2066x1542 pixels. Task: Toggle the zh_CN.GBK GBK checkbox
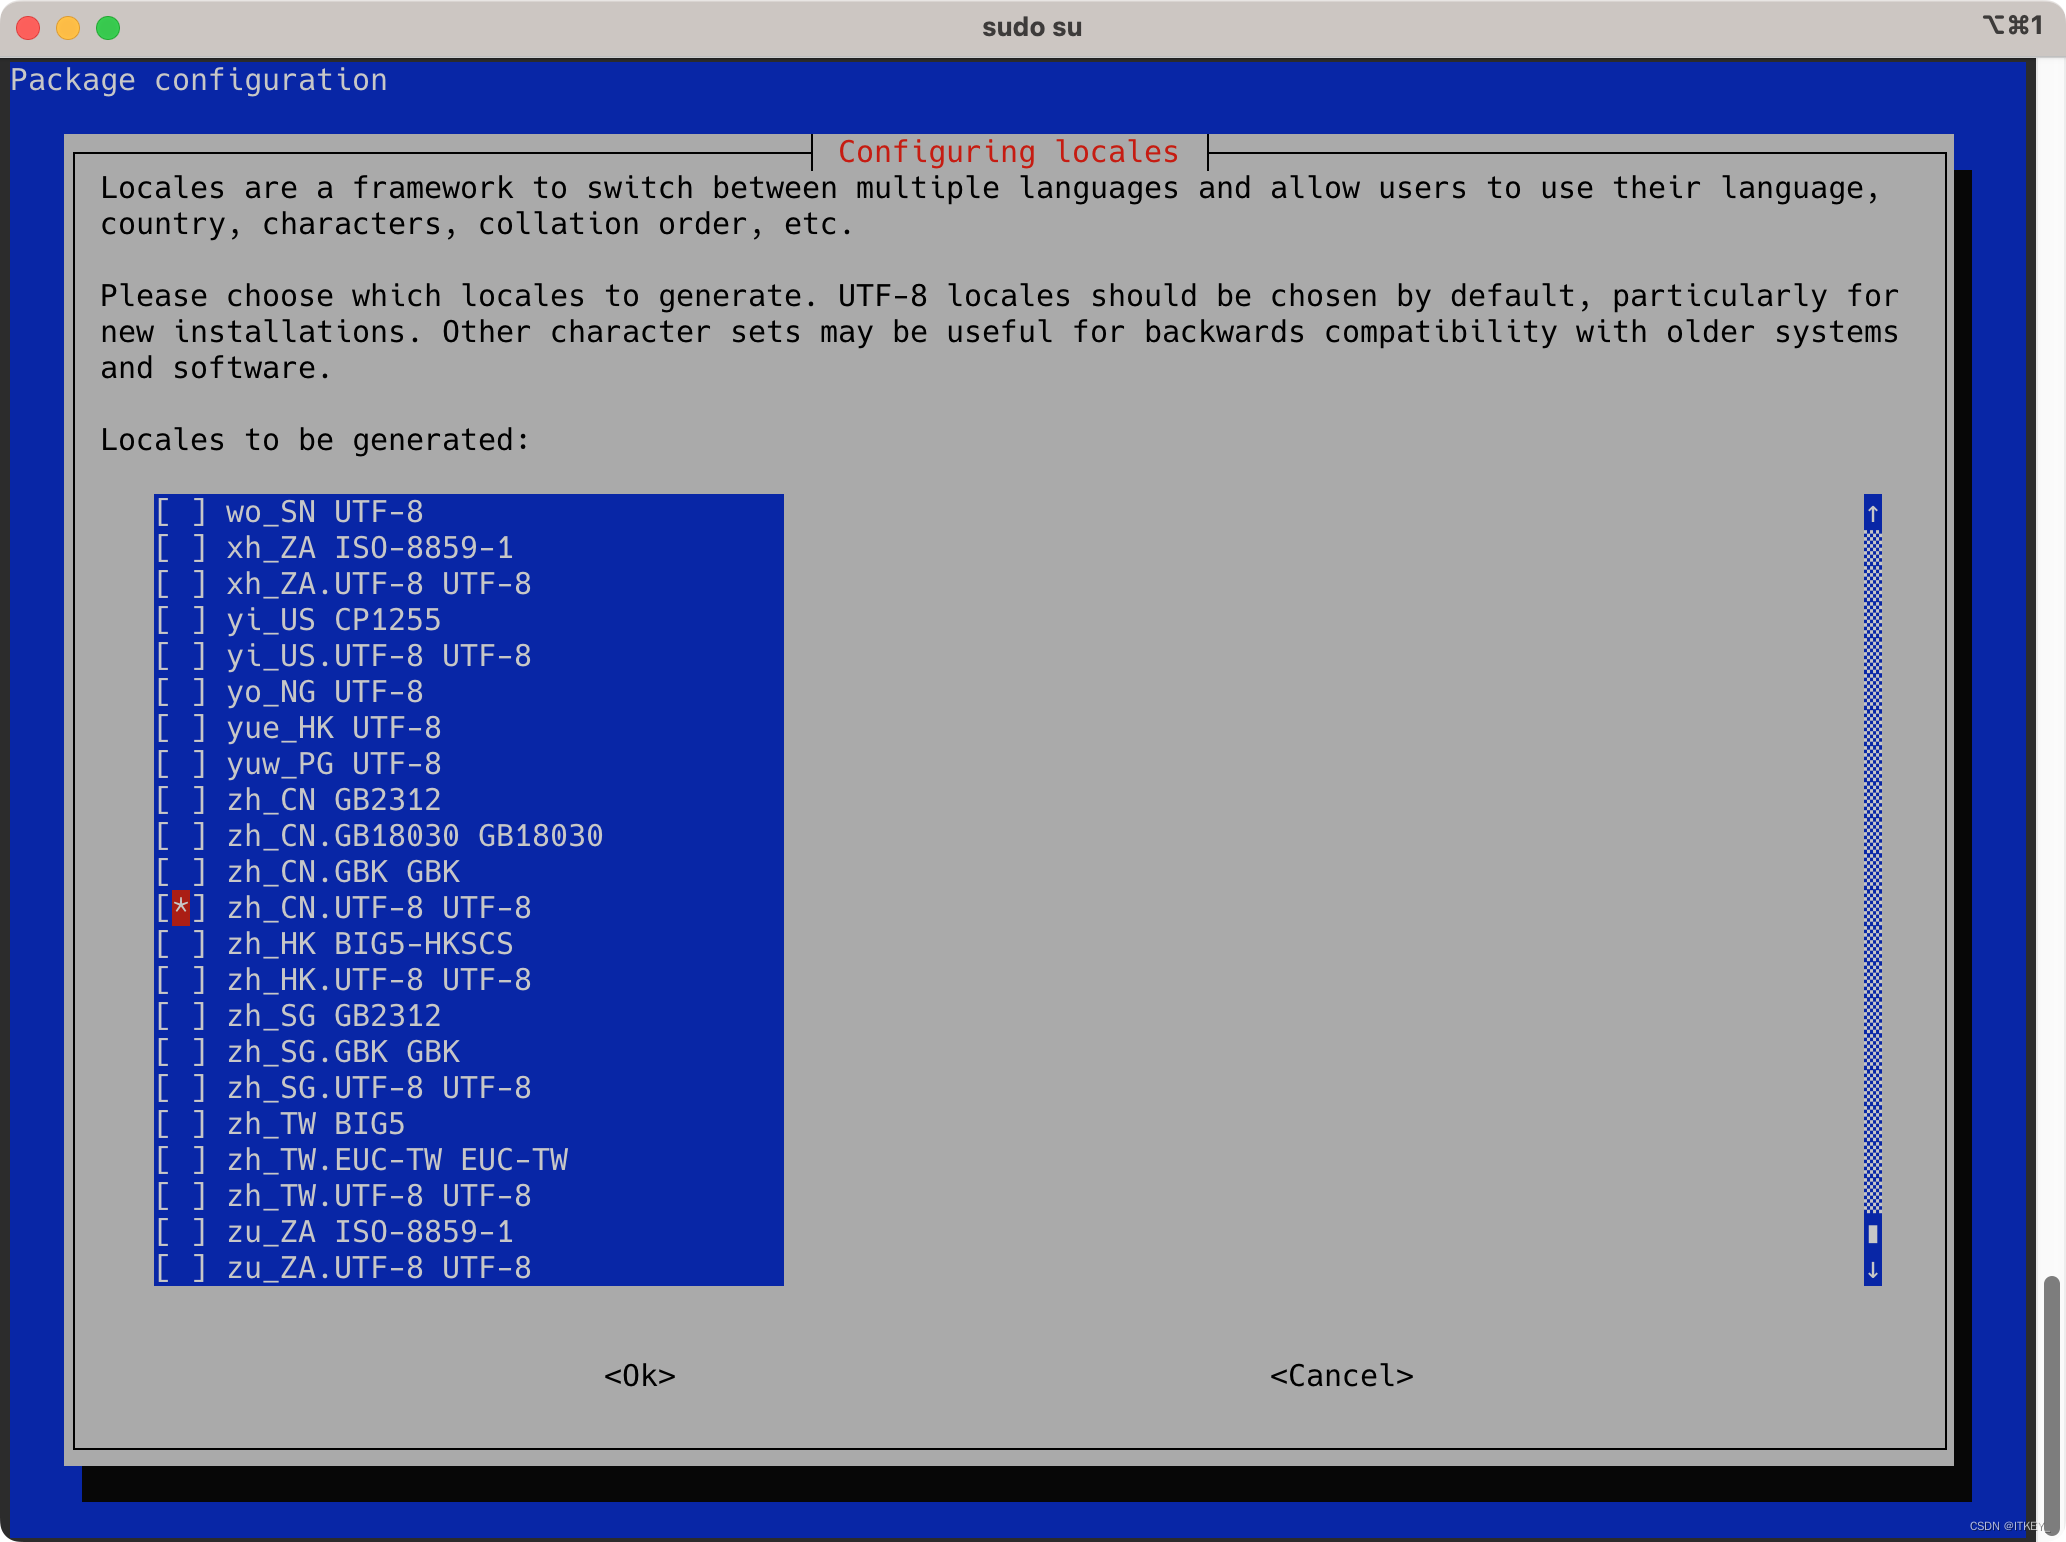pyautogui.click(x=181, y=872)
